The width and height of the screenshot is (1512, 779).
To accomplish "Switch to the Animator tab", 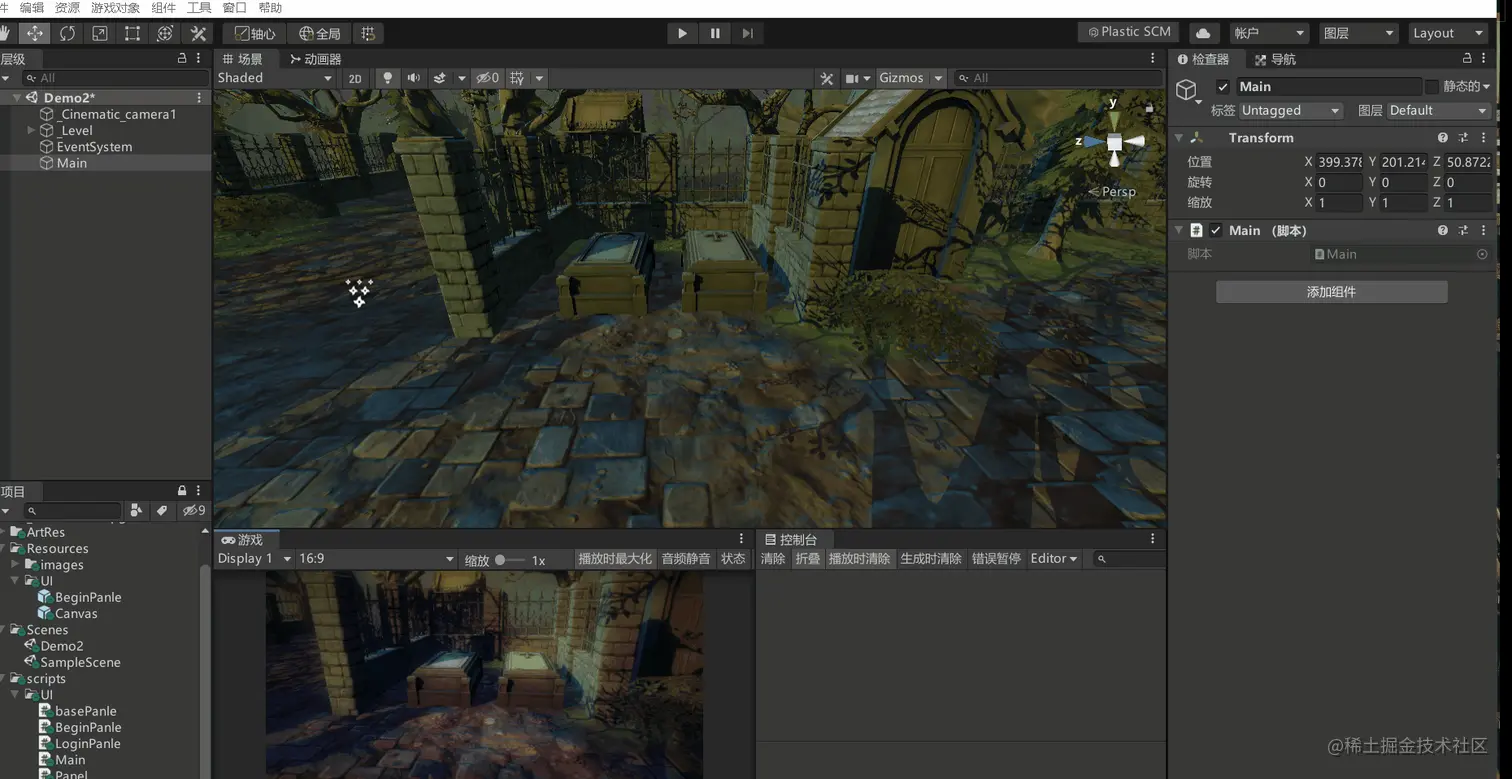I will coord(315,59).
